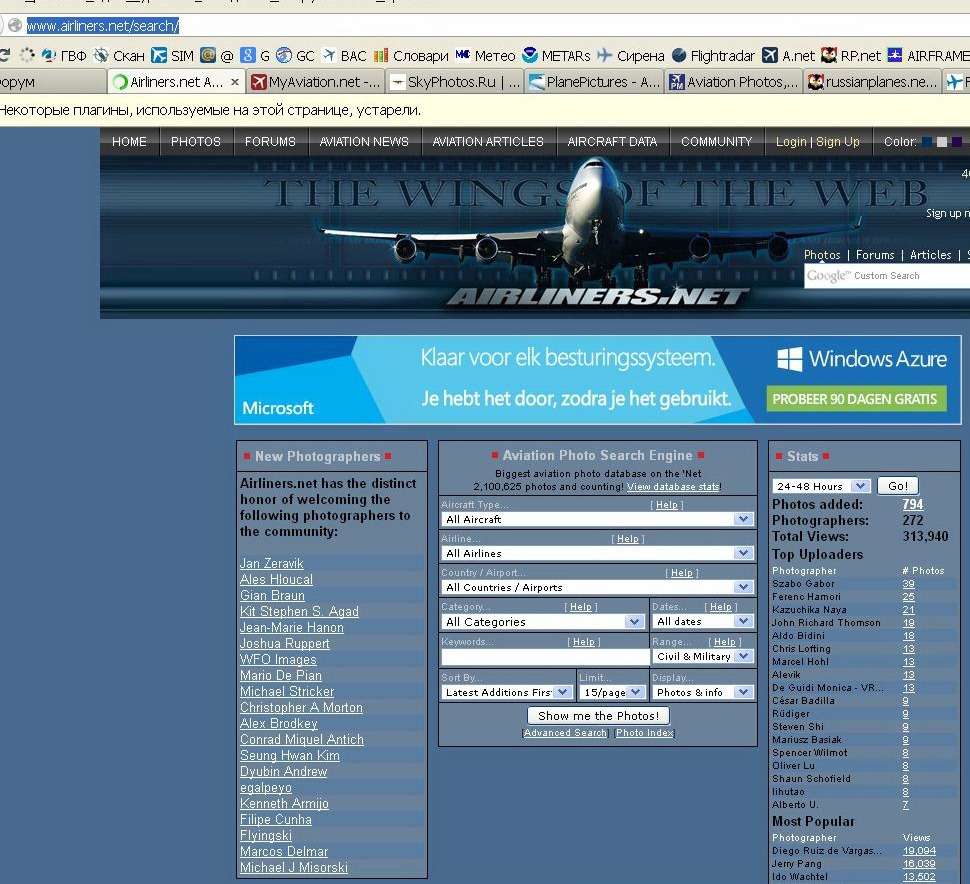Open the Advanced Search link

tap(565, 733)
